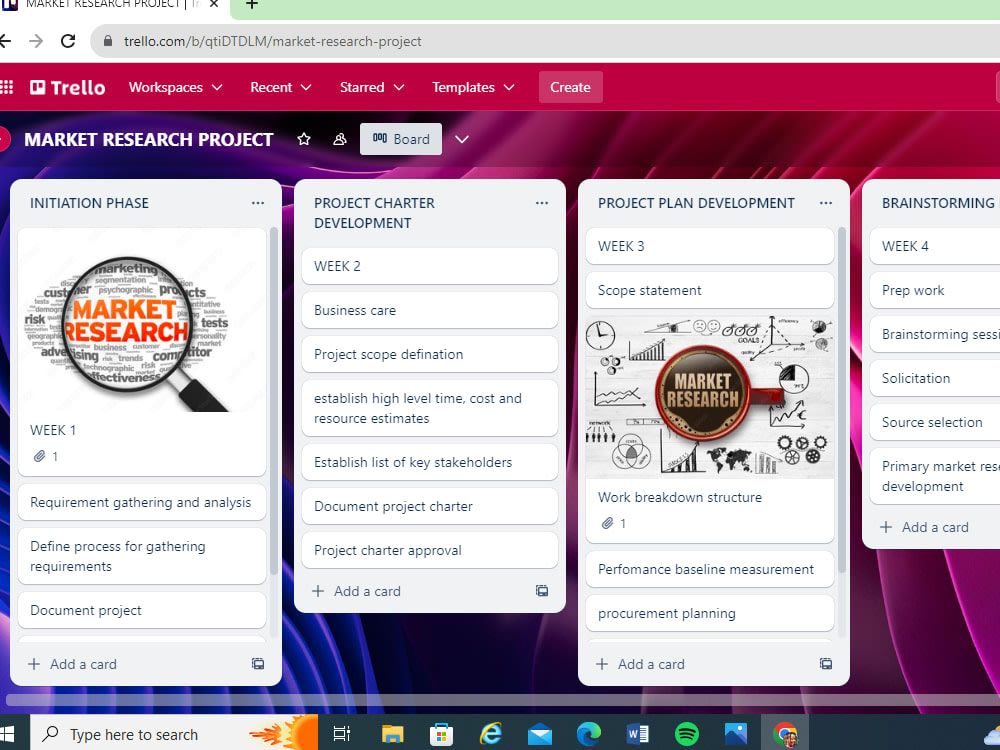Open Document project charter card
This screenshot has height=750, width=1000.
[x=430, y=506]
